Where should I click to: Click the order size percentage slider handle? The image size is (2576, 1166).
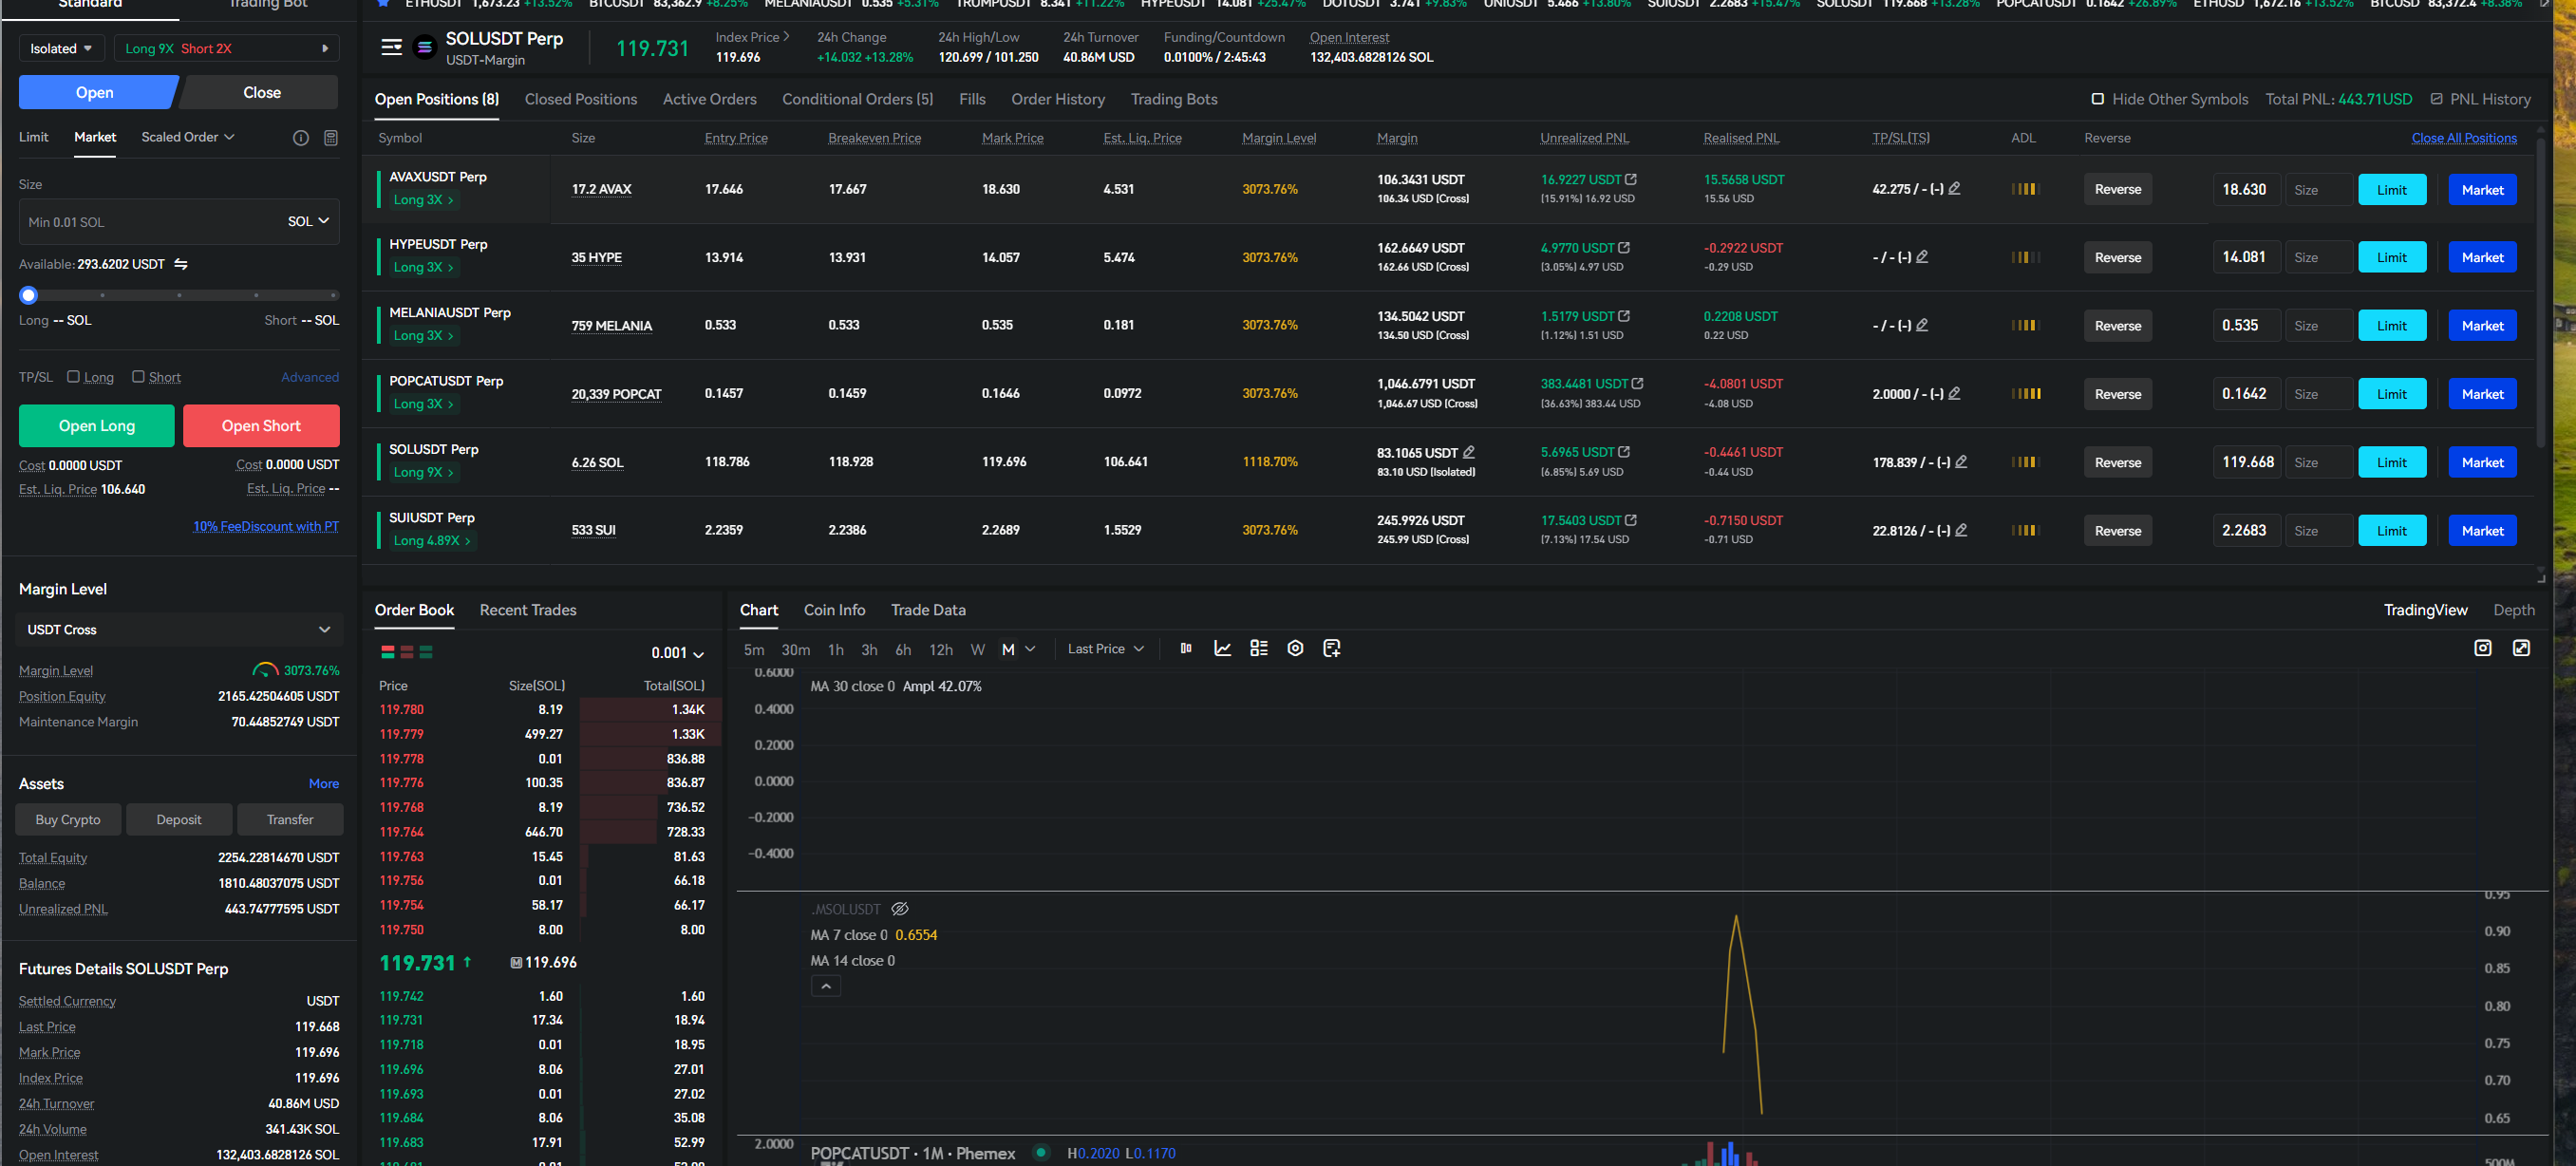[29, 295]
